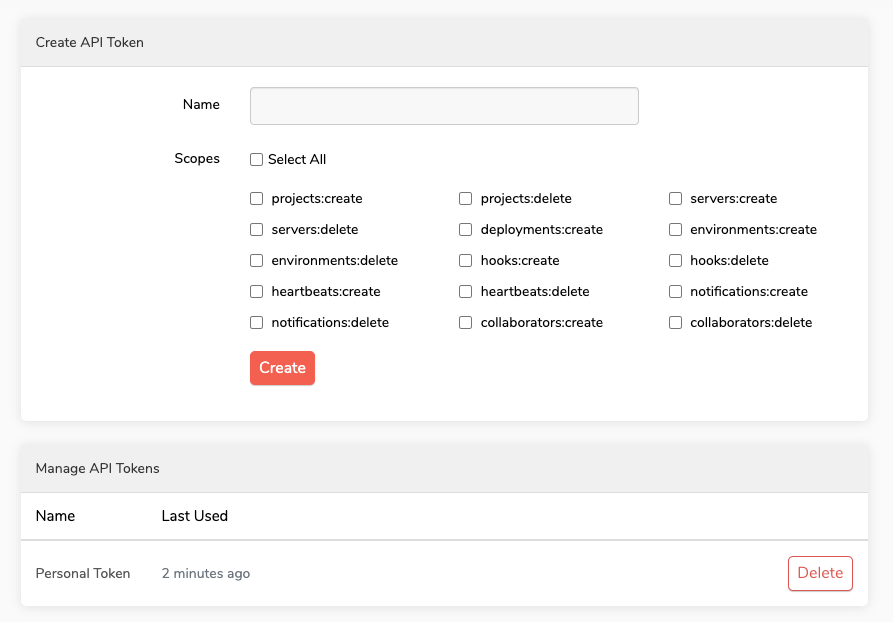Tick the hooks:delete checkbox
Viewport: 893px width, 622px height.
click(675, 260)
